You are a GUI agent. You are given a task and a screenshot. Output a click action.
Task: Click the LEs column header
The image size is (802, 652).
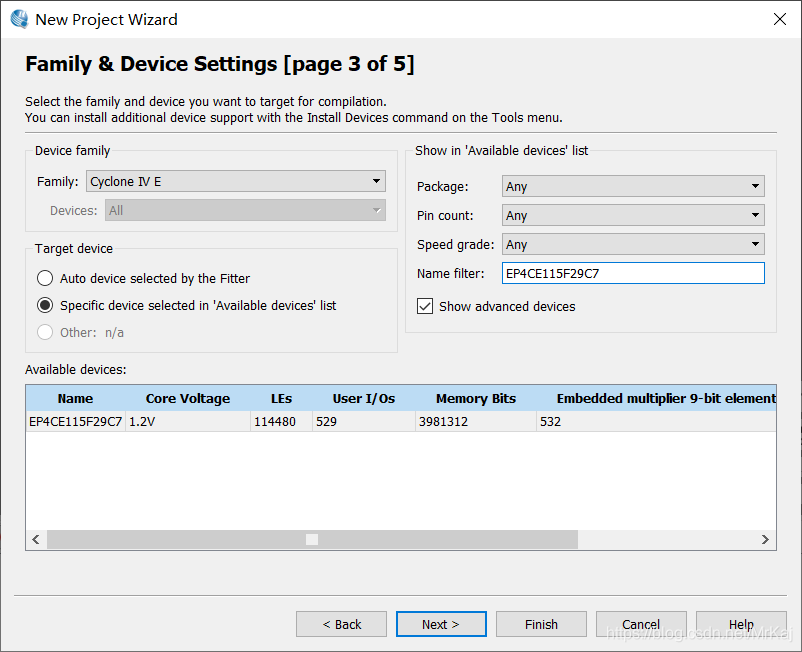pos(281,398)
